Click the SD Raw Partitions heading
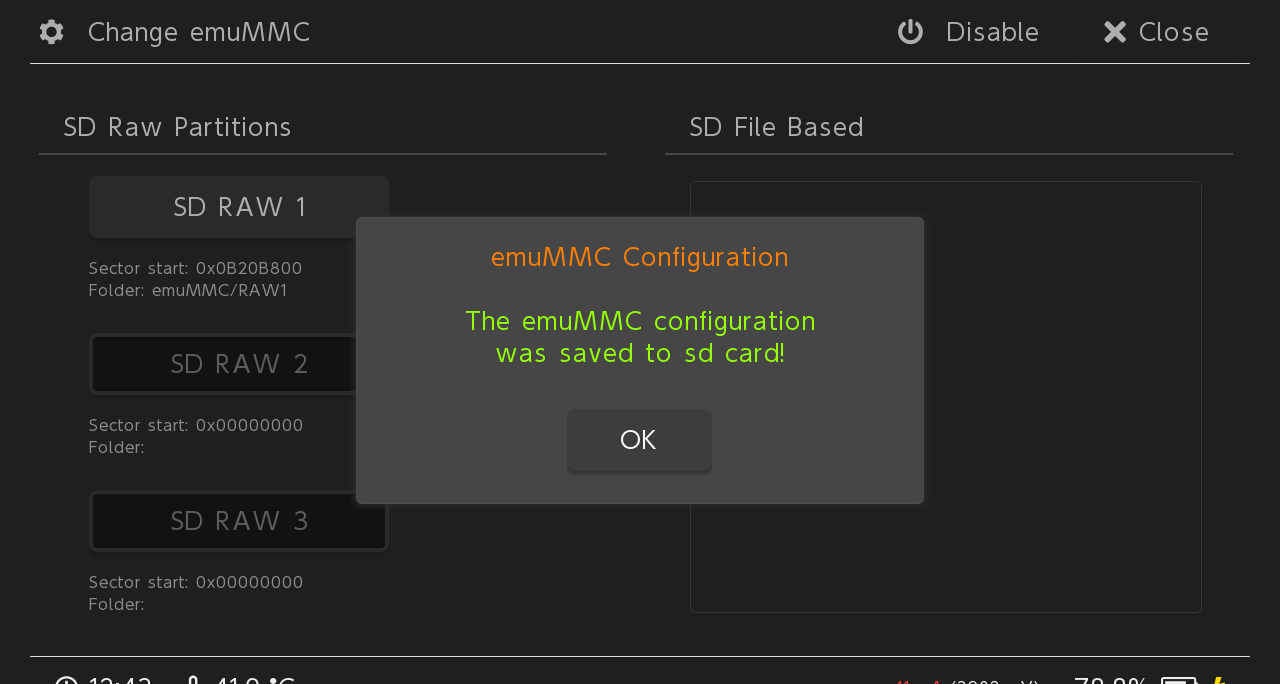 click(177, 127)
